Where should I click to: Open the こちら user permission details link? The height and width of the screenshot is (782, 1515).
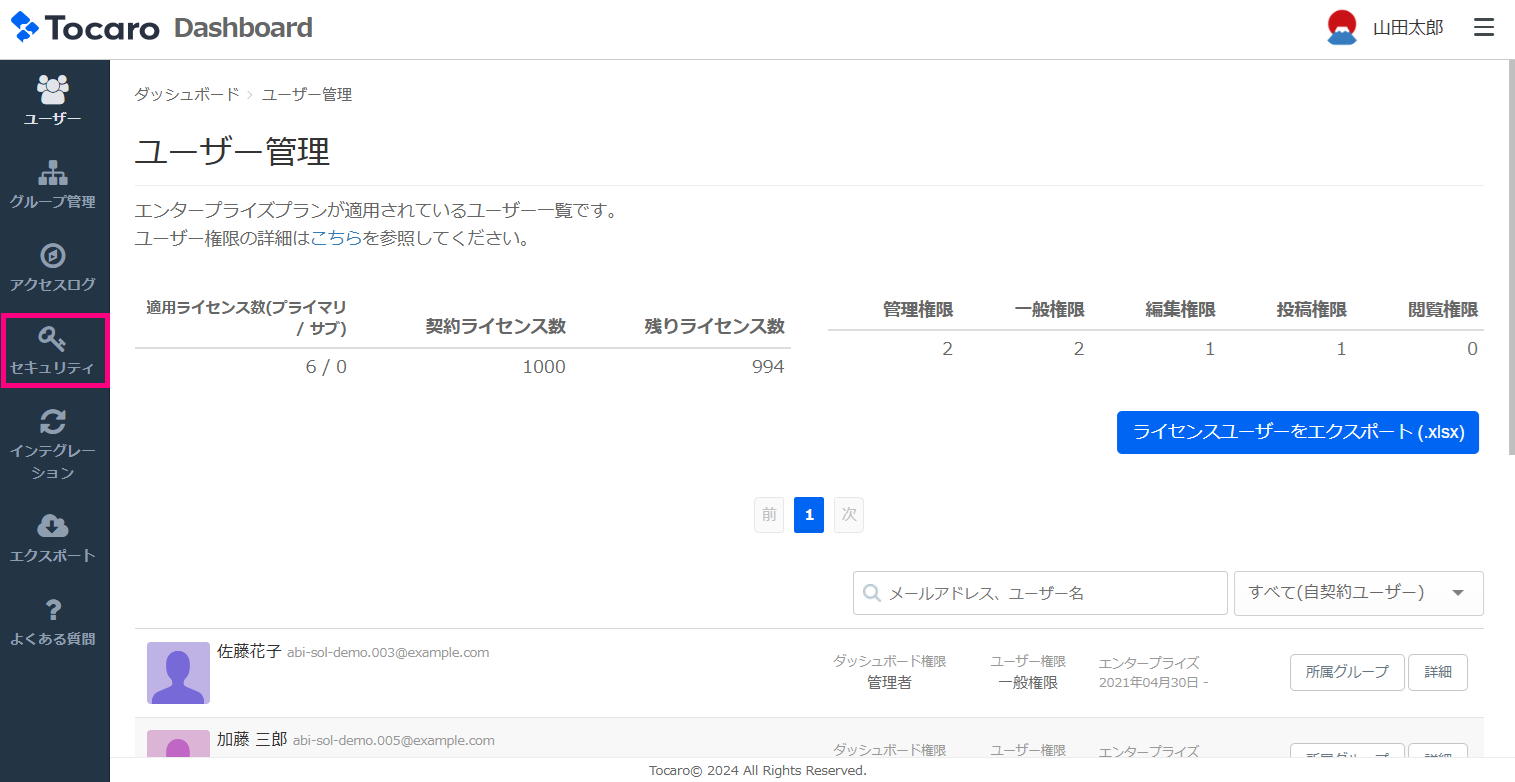coord(336,239)
